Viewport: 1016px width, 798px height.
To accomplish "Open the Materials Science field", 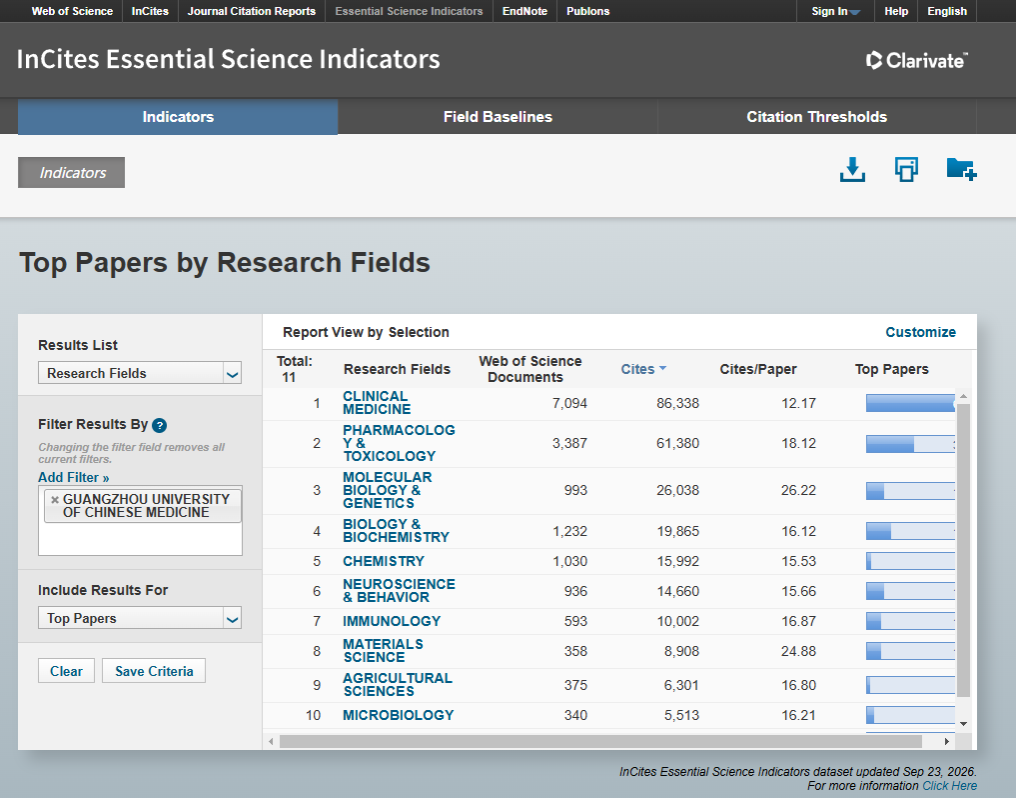I will point(383,651).
